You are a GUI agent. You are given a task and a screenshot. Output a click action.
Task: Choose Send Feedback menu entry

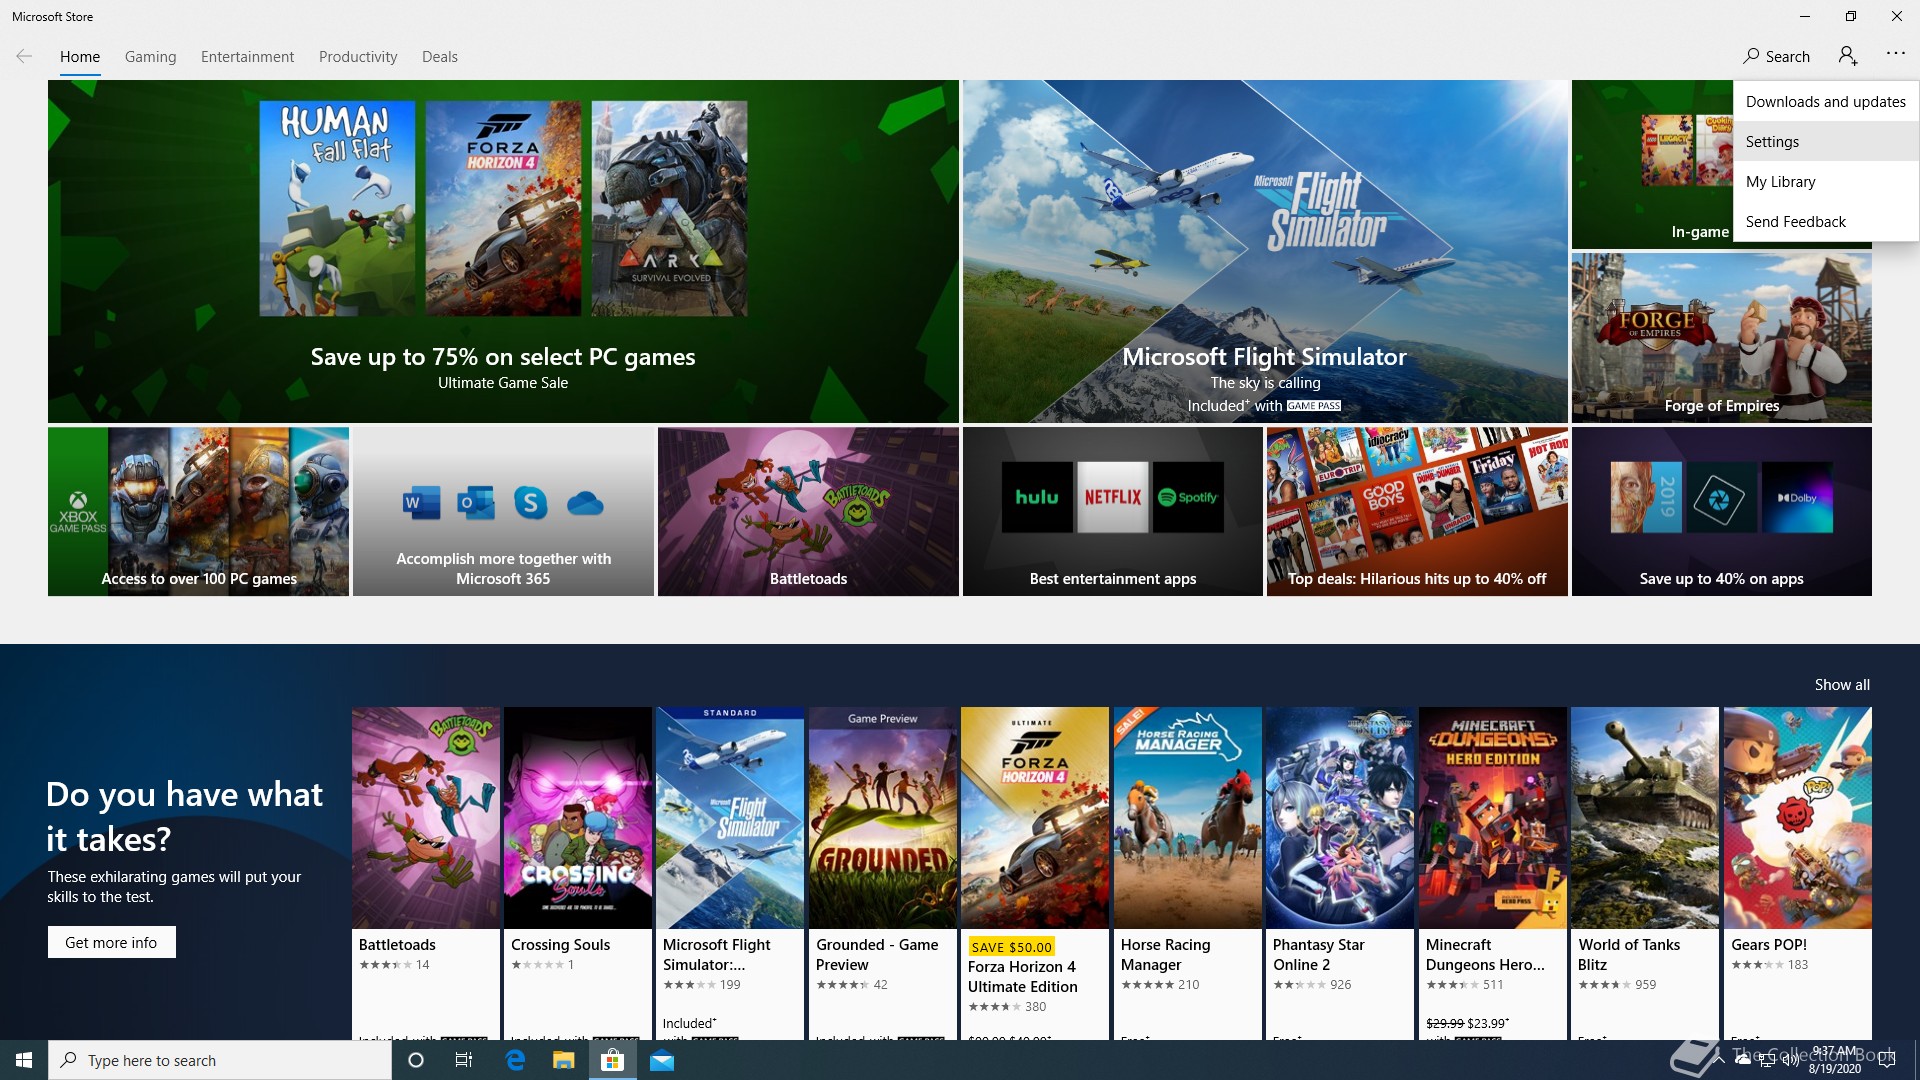[x=1825, y=221]
